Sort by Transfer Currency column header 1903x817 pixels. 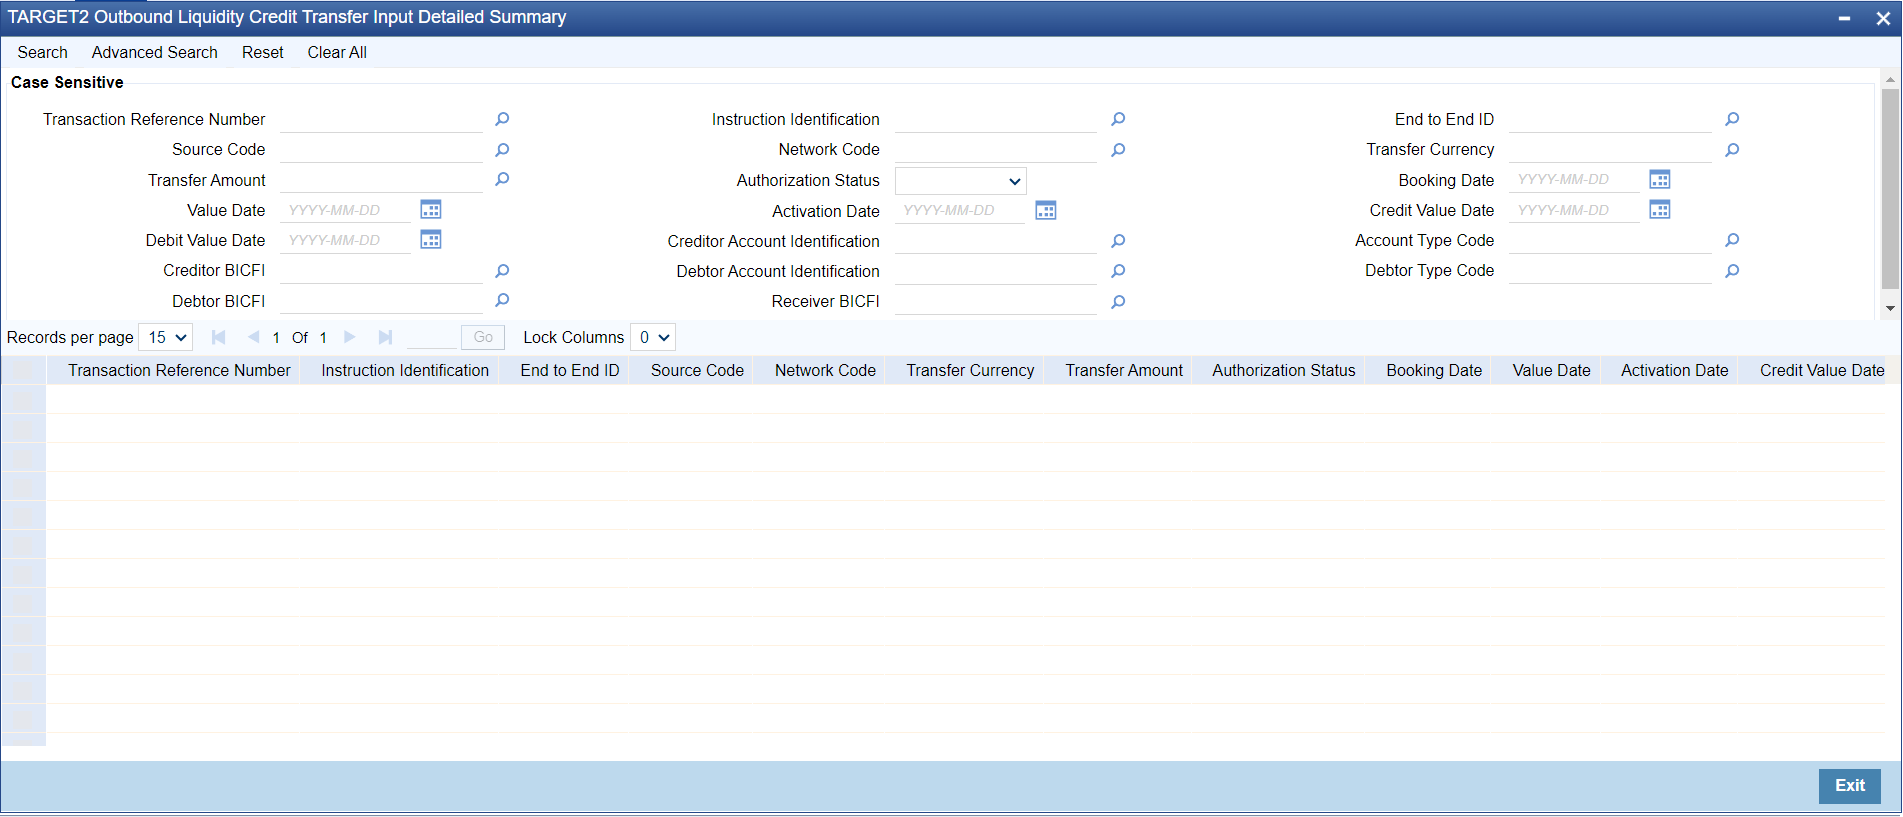[970, 370]
